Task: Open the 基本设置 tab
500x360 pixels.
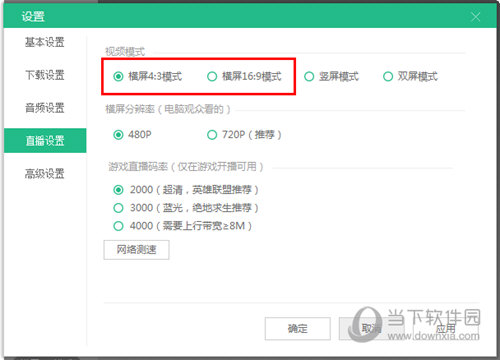Action: pos(45,42)
